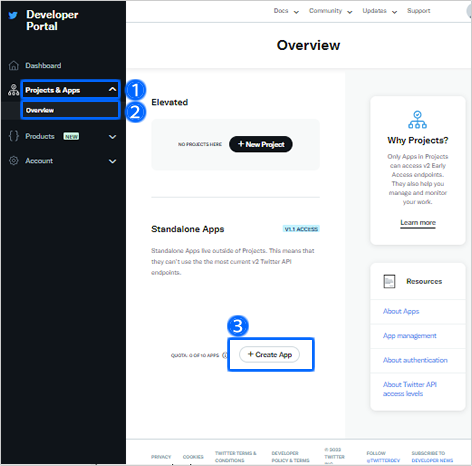Open Developer Policy & Terms footer link
Viewport: 472px width, 466px height.
tap(290, 457)
